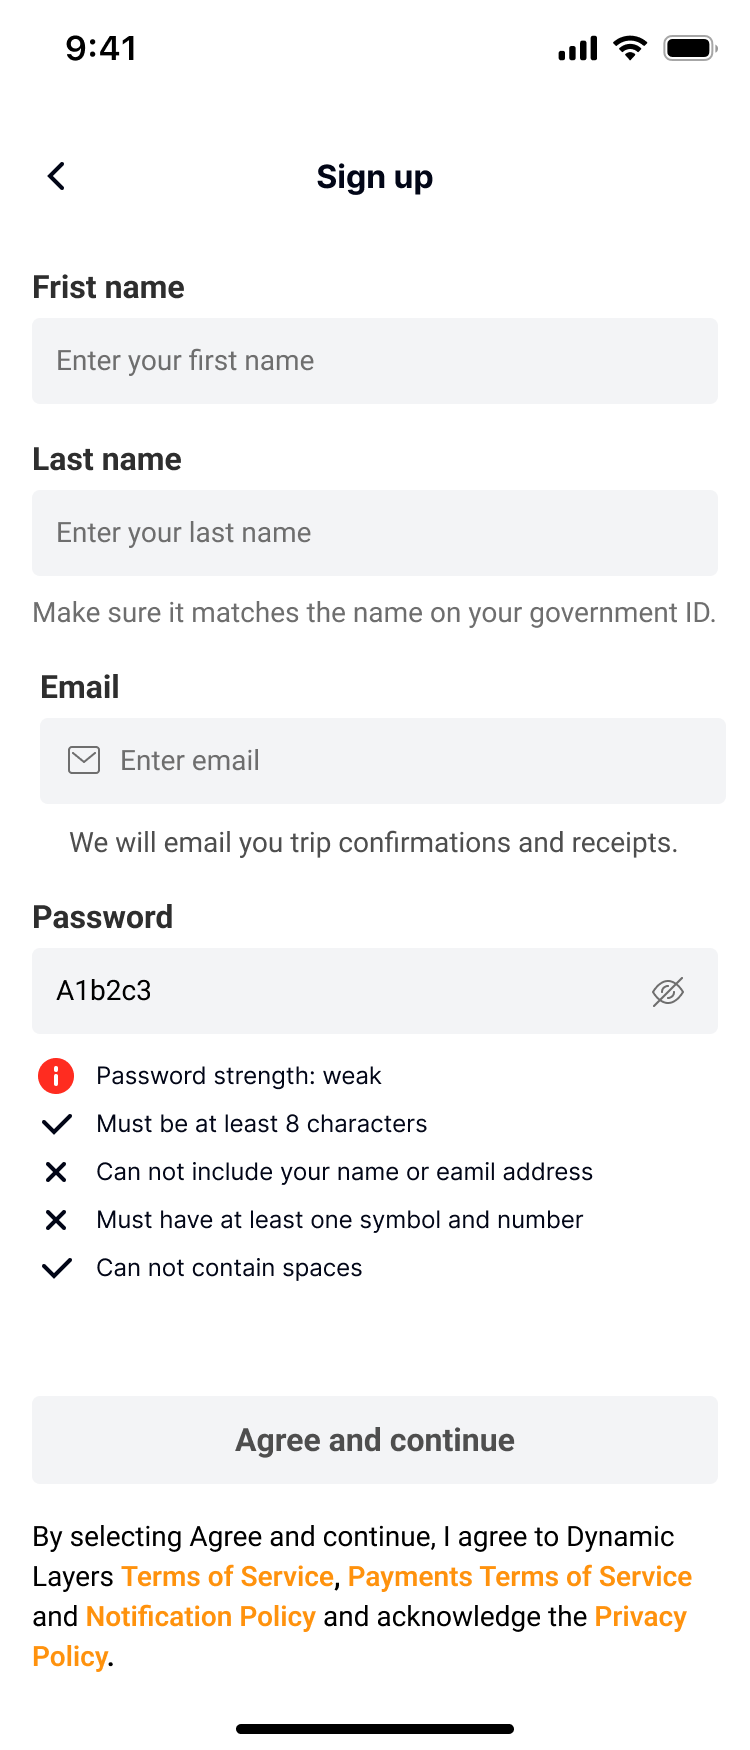This screenshot has height=1750, width=750.
Task: Open the Privacy Policy link
Action: (x=638, y=1616)
